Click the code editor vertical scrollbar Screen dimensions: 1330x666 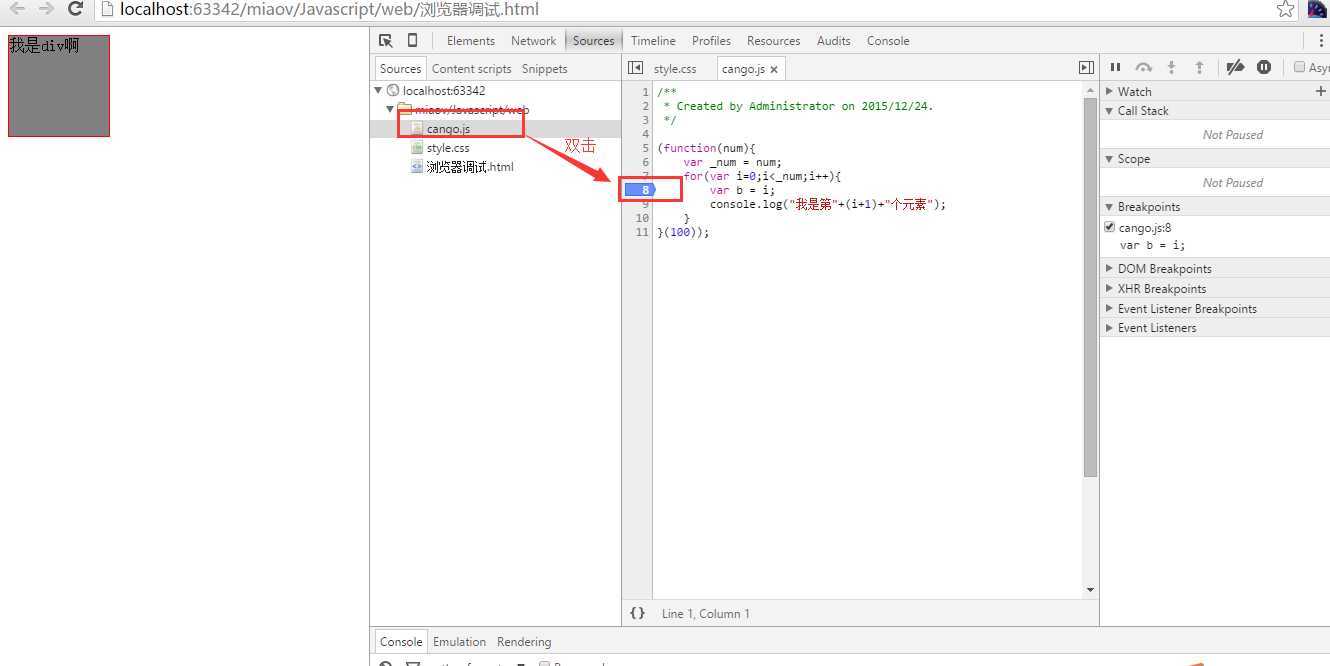click(x=1090, y=288)
